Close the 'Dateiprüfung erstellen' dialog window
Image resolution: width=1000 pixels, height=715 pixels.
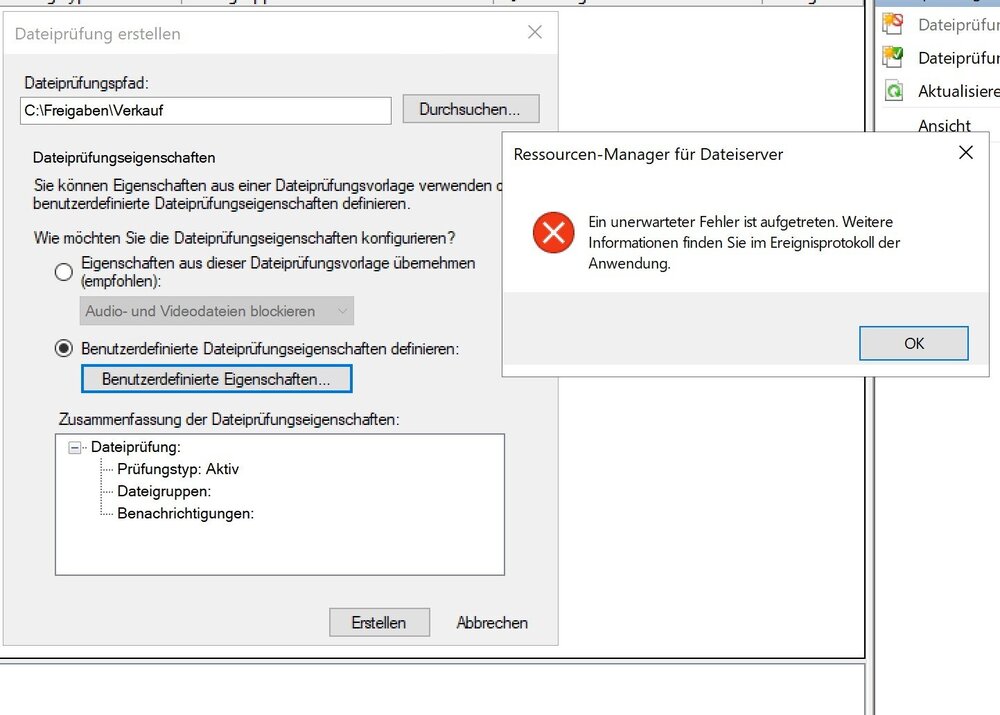(535, 33)
